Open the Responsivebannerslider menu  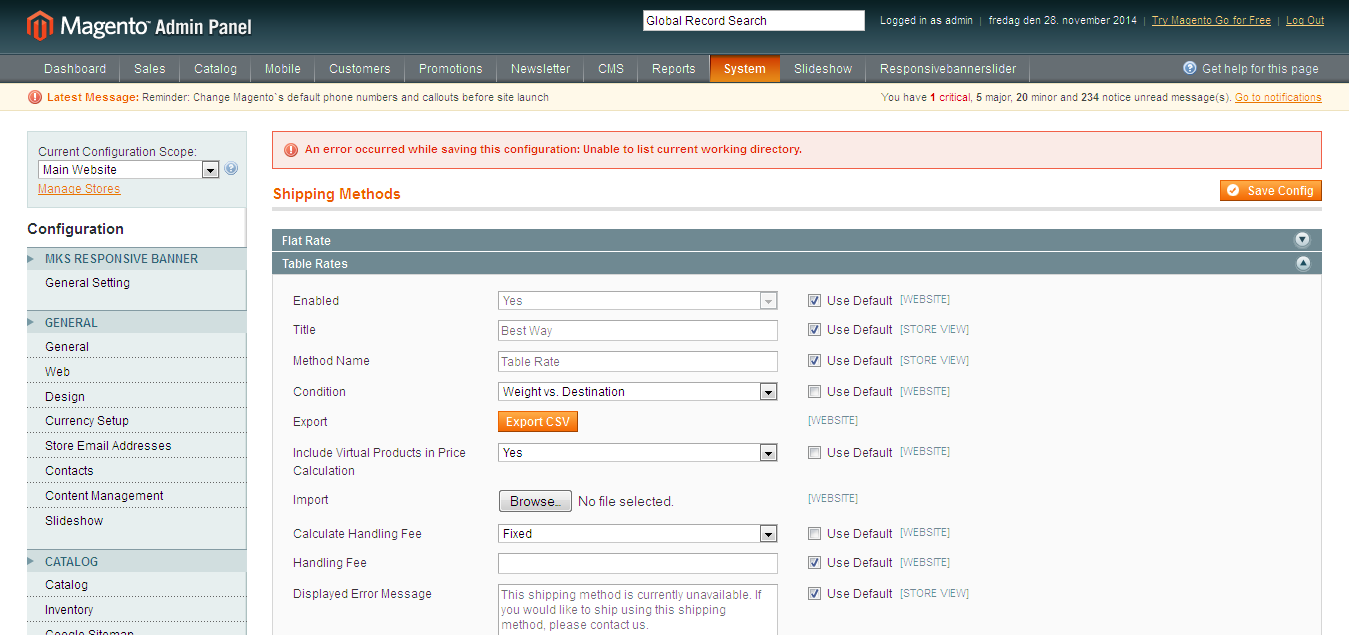[948, 69]
